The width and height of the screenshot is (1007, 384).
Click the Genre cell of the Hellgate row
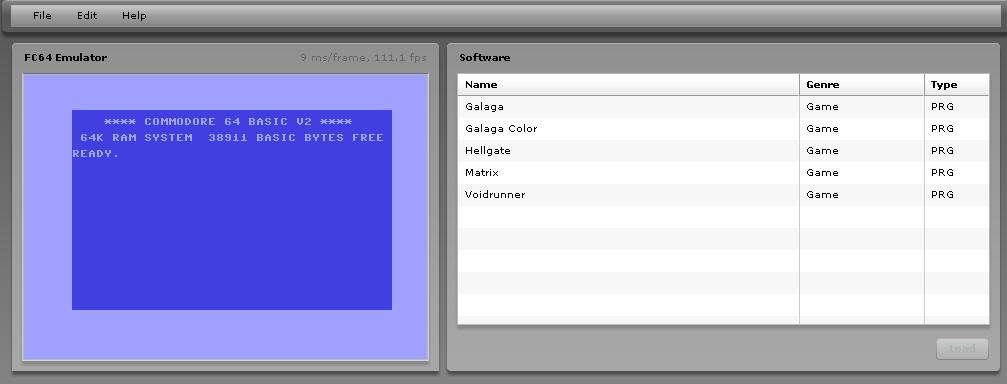pos(862,150)
